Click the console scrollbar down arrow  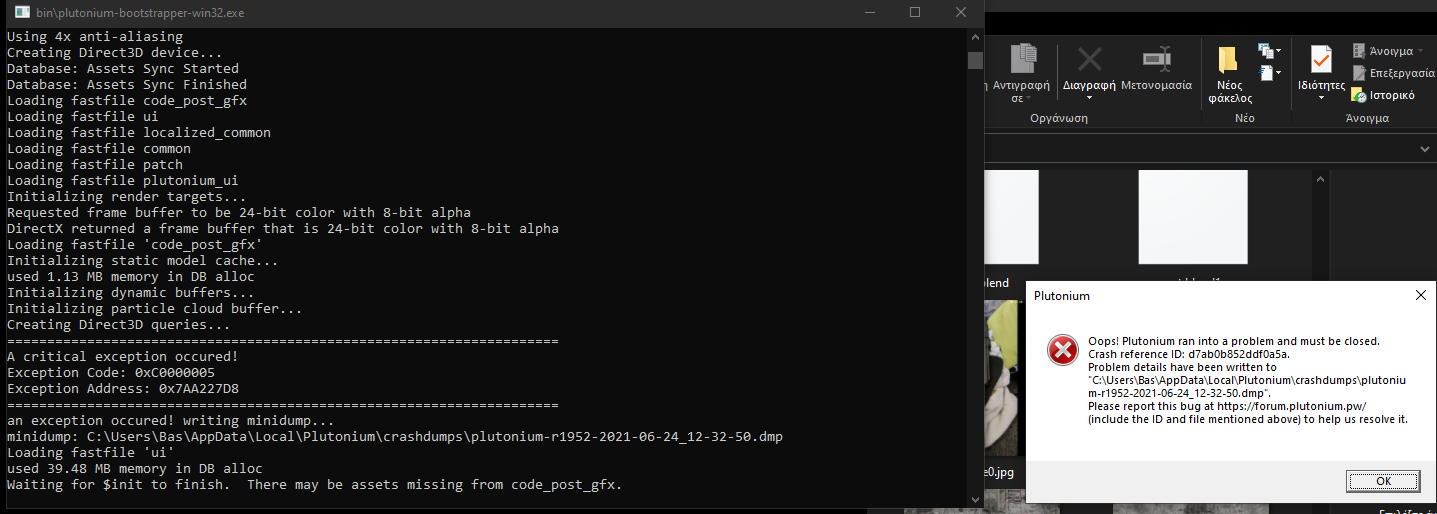coord(975,498)
